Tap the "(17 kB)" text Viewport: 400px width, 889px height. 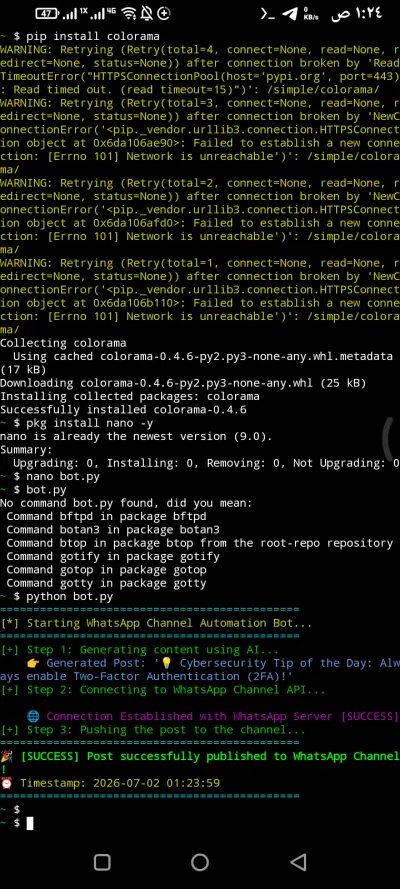(23, 370)
